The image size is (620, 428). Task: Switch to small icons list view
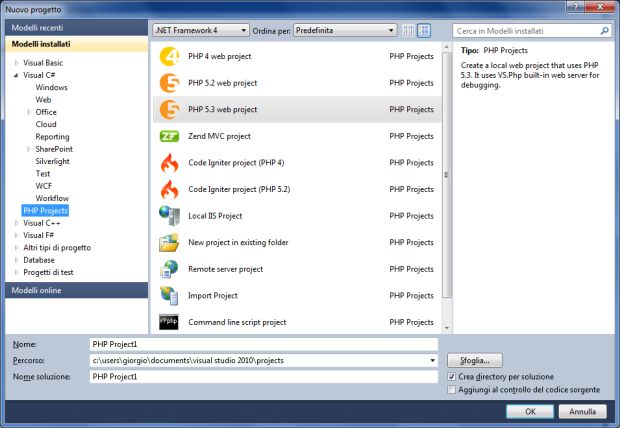tap(408, 30)
